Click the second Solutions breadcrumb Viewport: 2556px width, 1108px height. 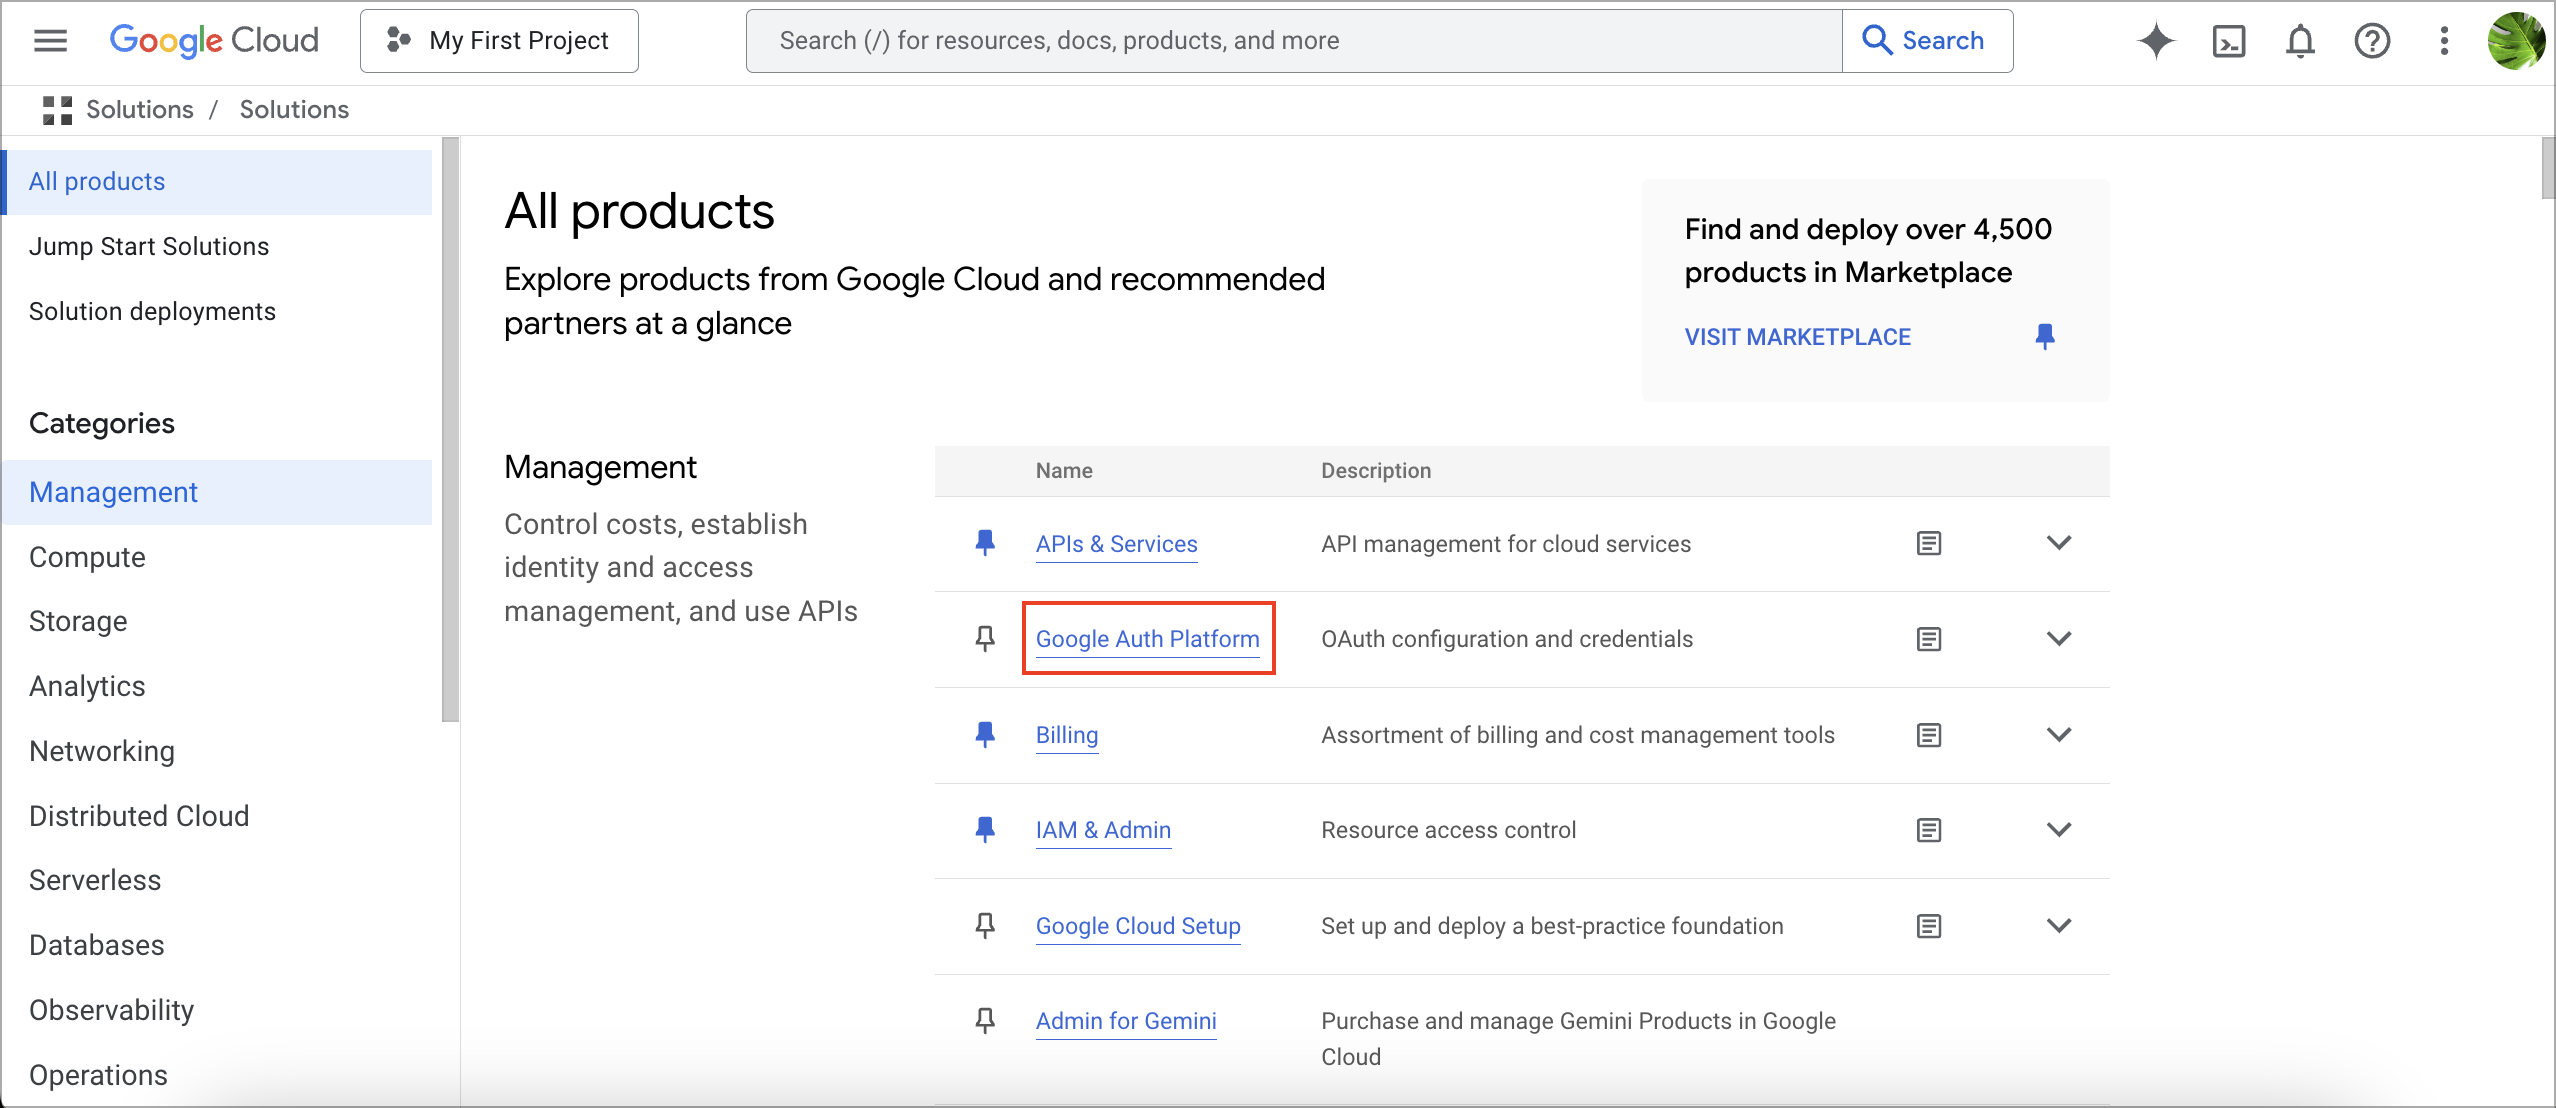(x=294, y=110)
